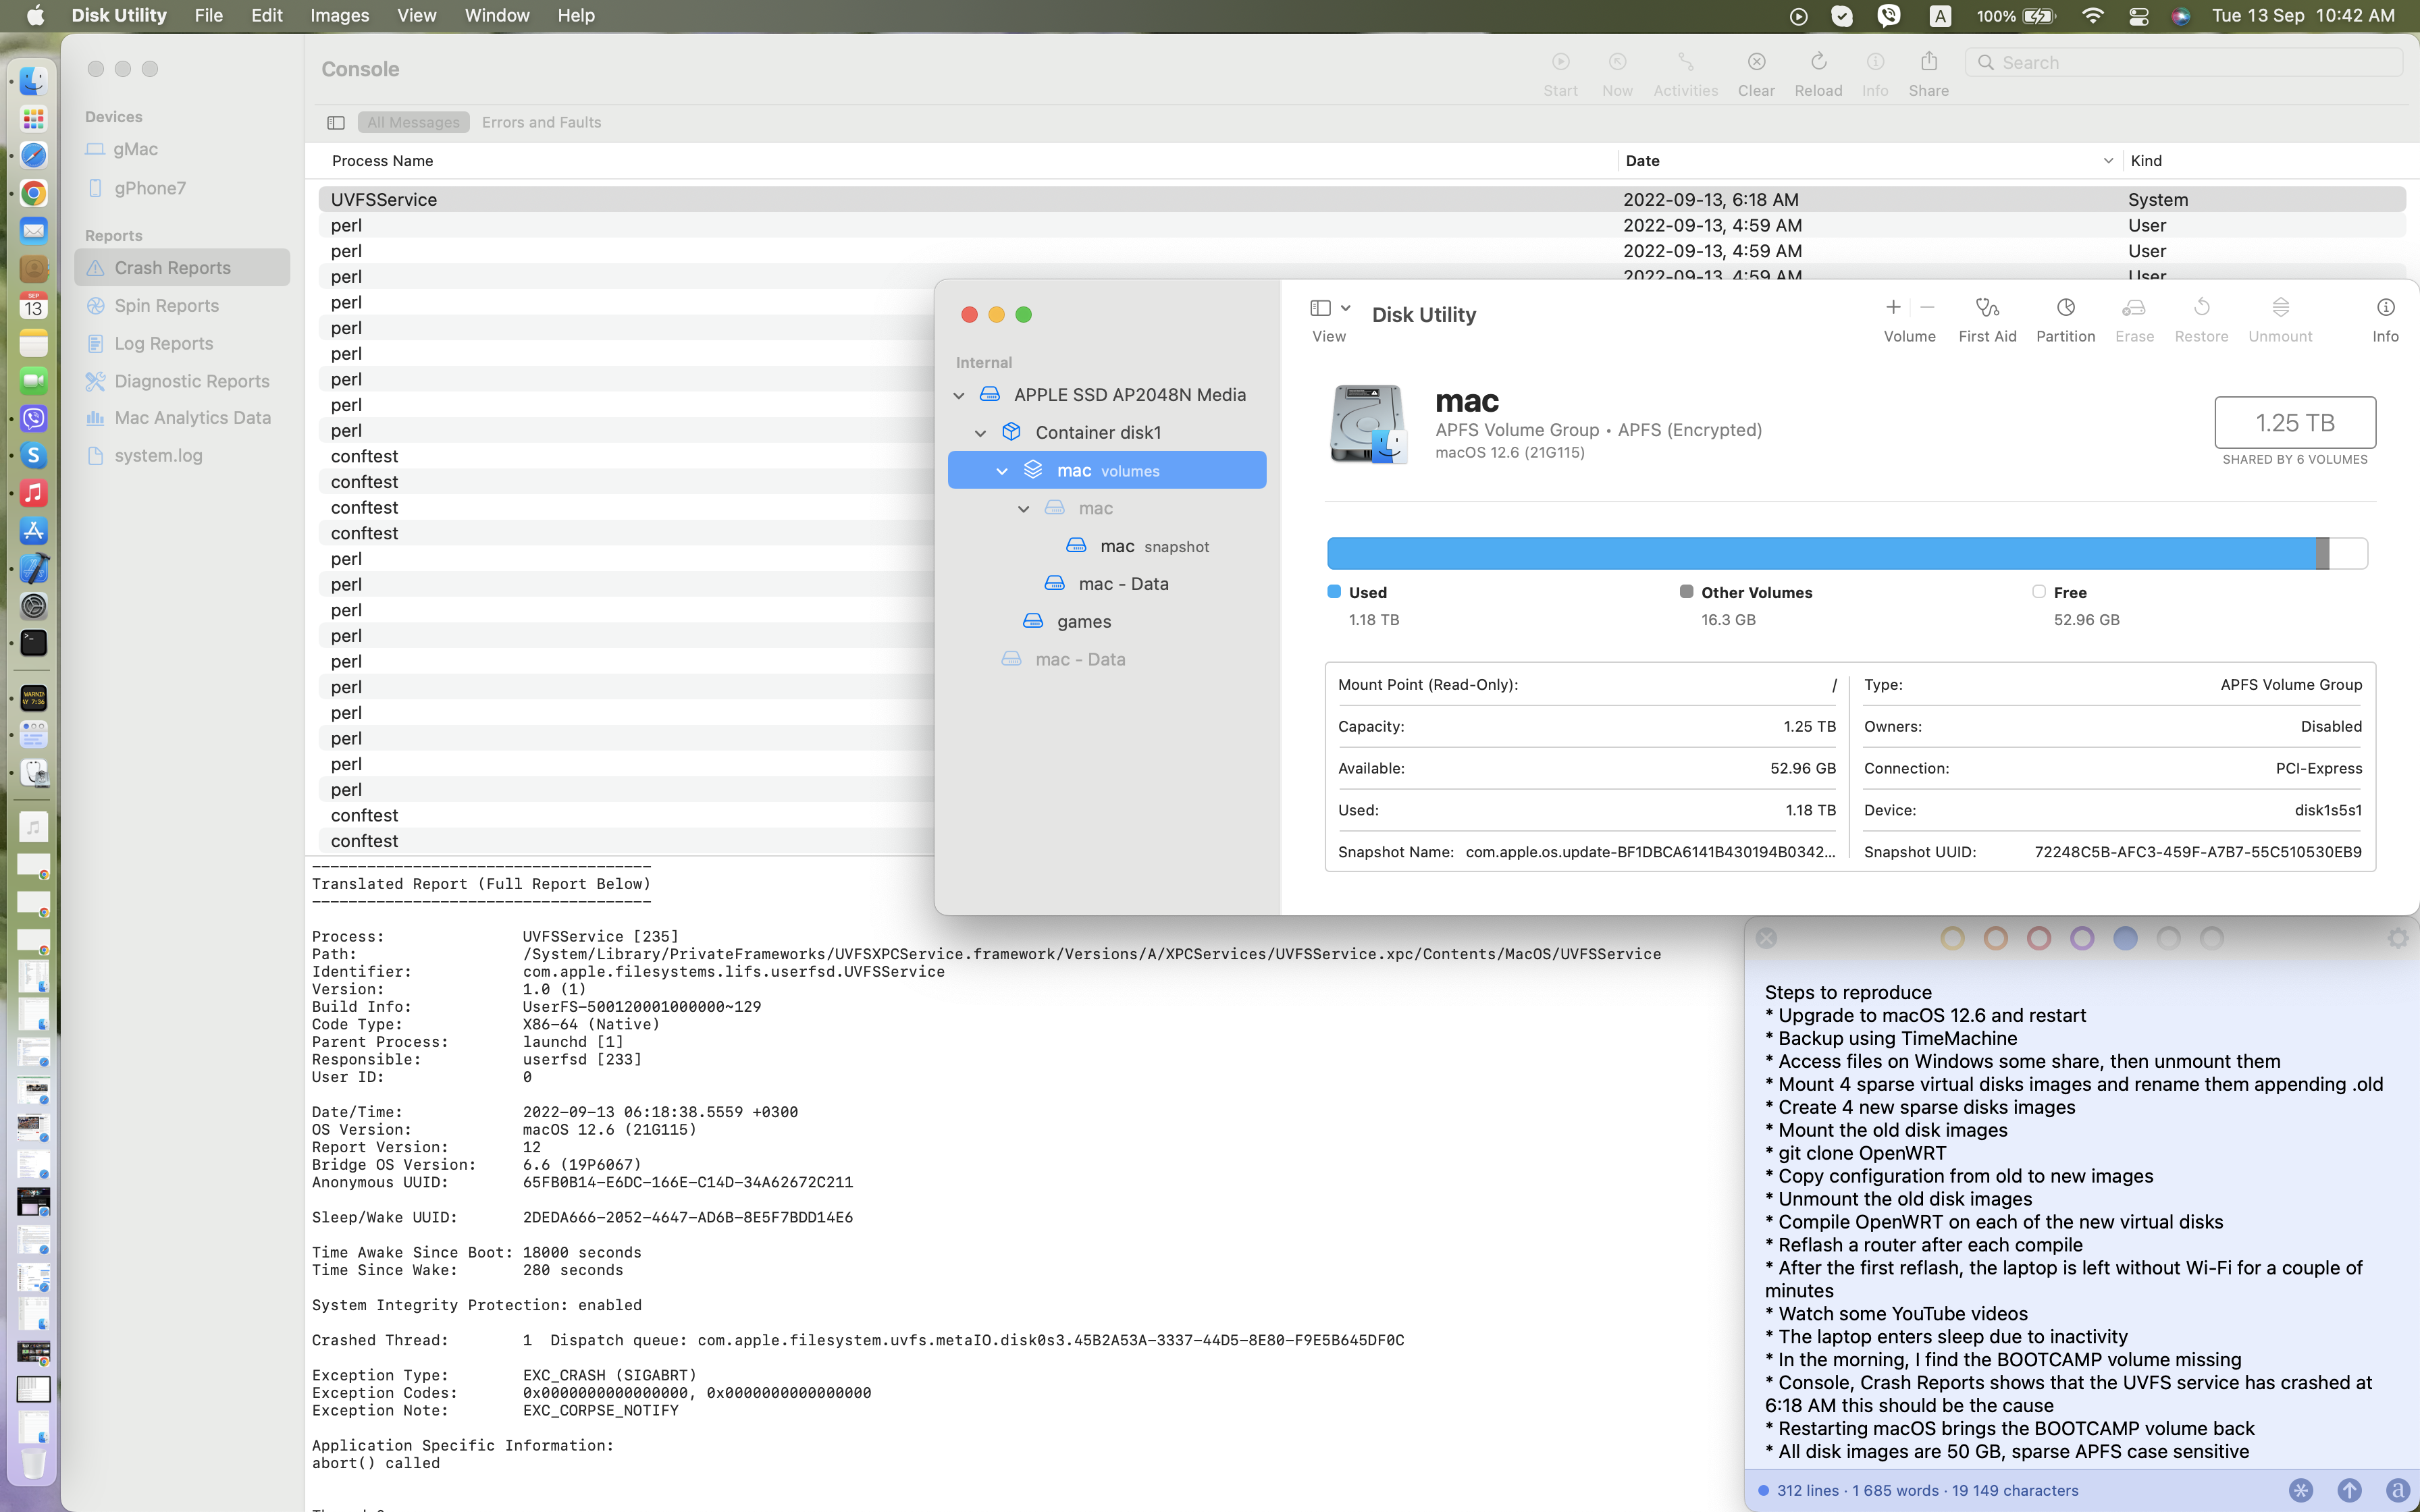Select the UVFSService crash report row
The height and width of the screenshot is (1512, 2420).
(1362, 199)
